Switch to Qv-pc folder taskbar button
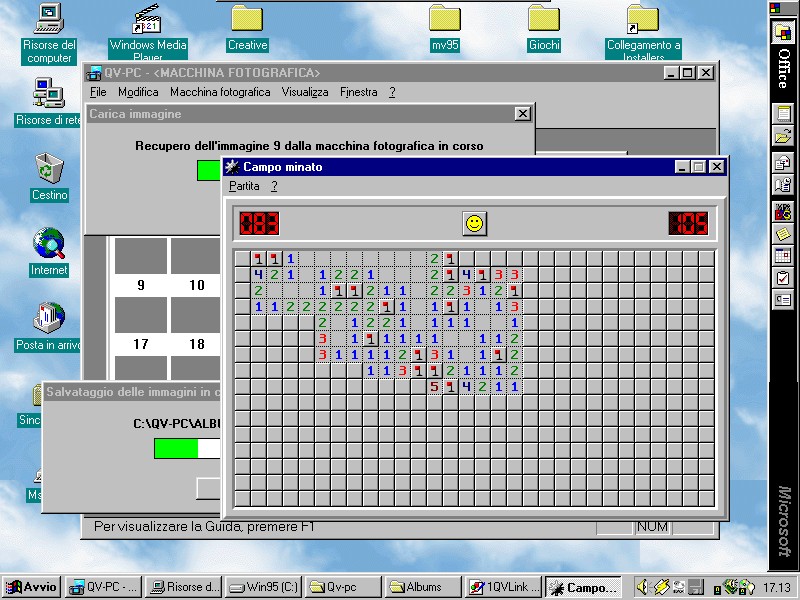800x600 pixels. click(x=342, y=587)
